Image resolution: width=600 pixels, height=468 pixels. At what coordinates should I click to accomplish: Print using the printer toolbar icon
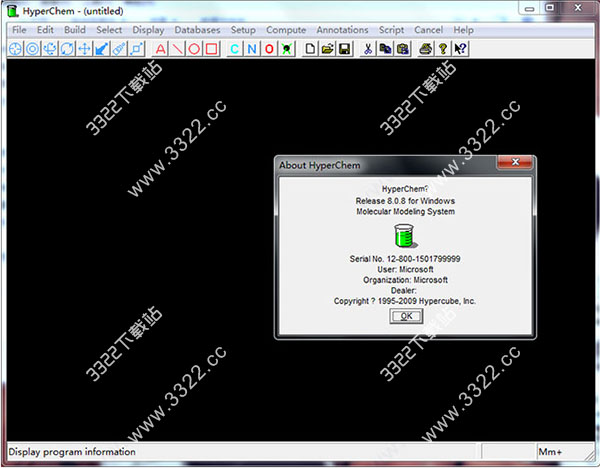point(426,49)
